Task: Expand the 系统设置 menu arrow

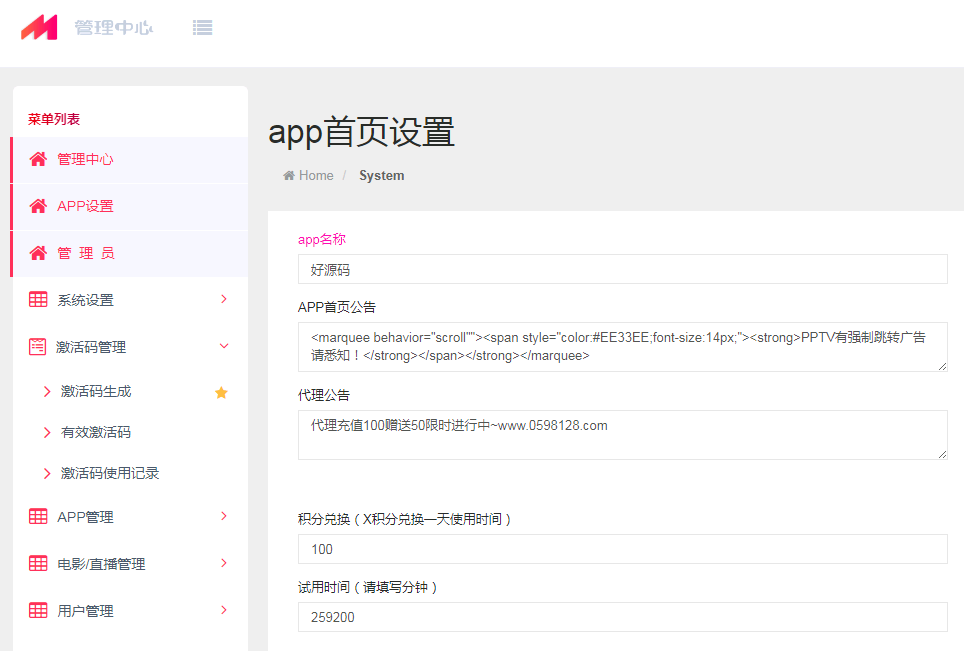Action: click(x=223, y=299)
